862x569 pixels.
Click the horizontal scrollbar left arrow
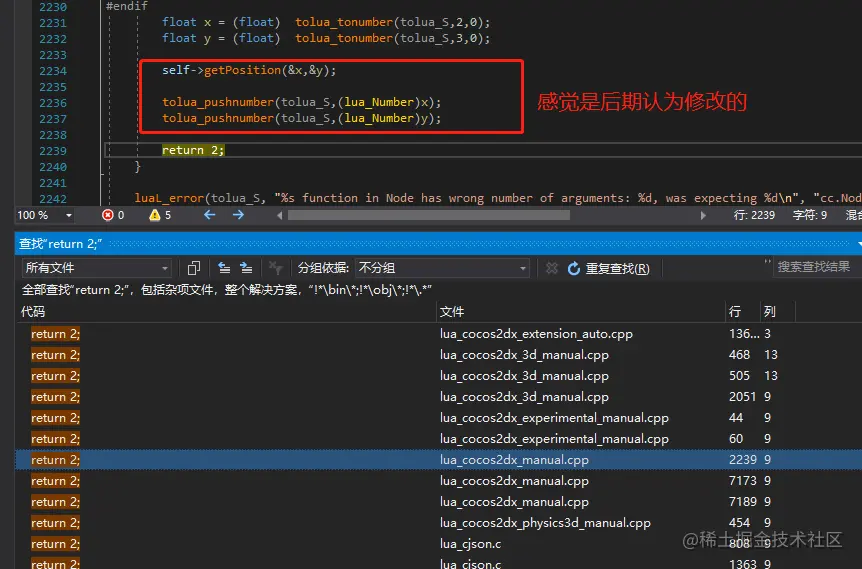pyautogui.click(x=279, y=216)
